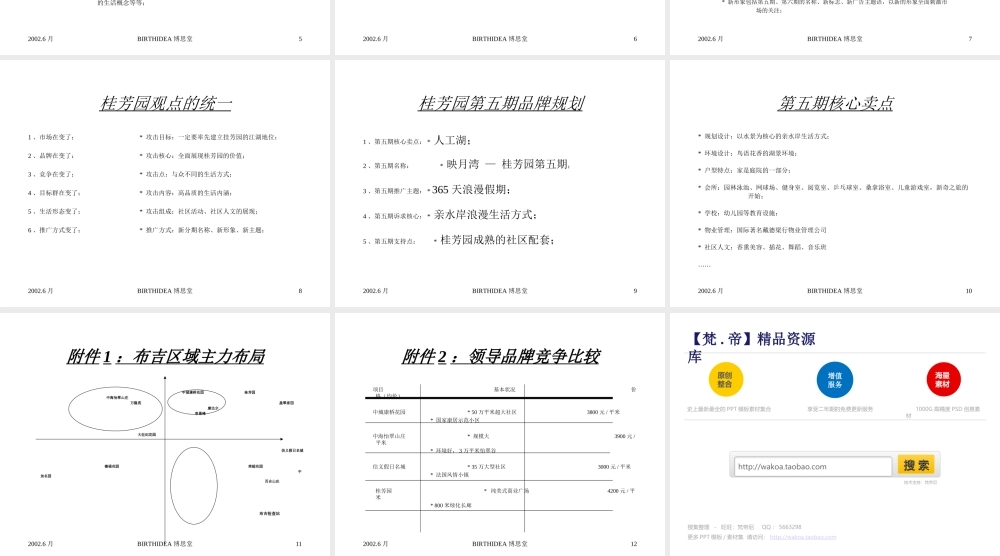1000x556 pixels.
Task: Click the list item 4、目标群在变了
Action: 54,193
